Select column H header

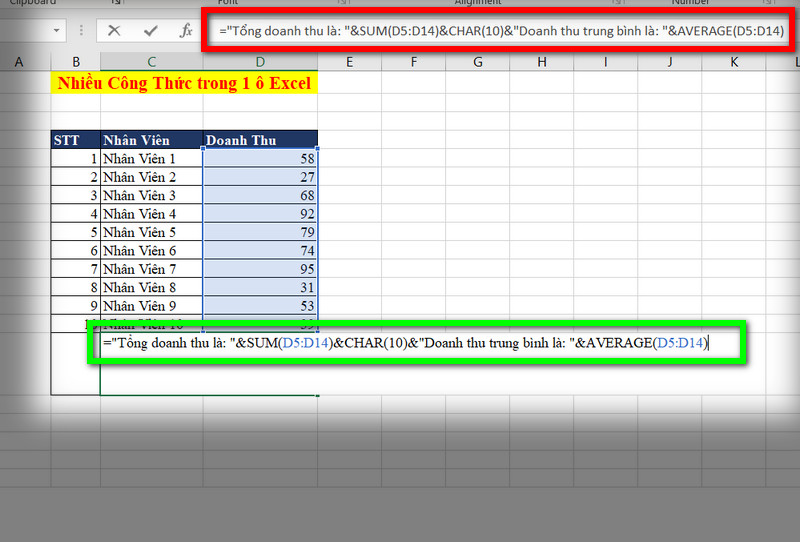[542, 62]
